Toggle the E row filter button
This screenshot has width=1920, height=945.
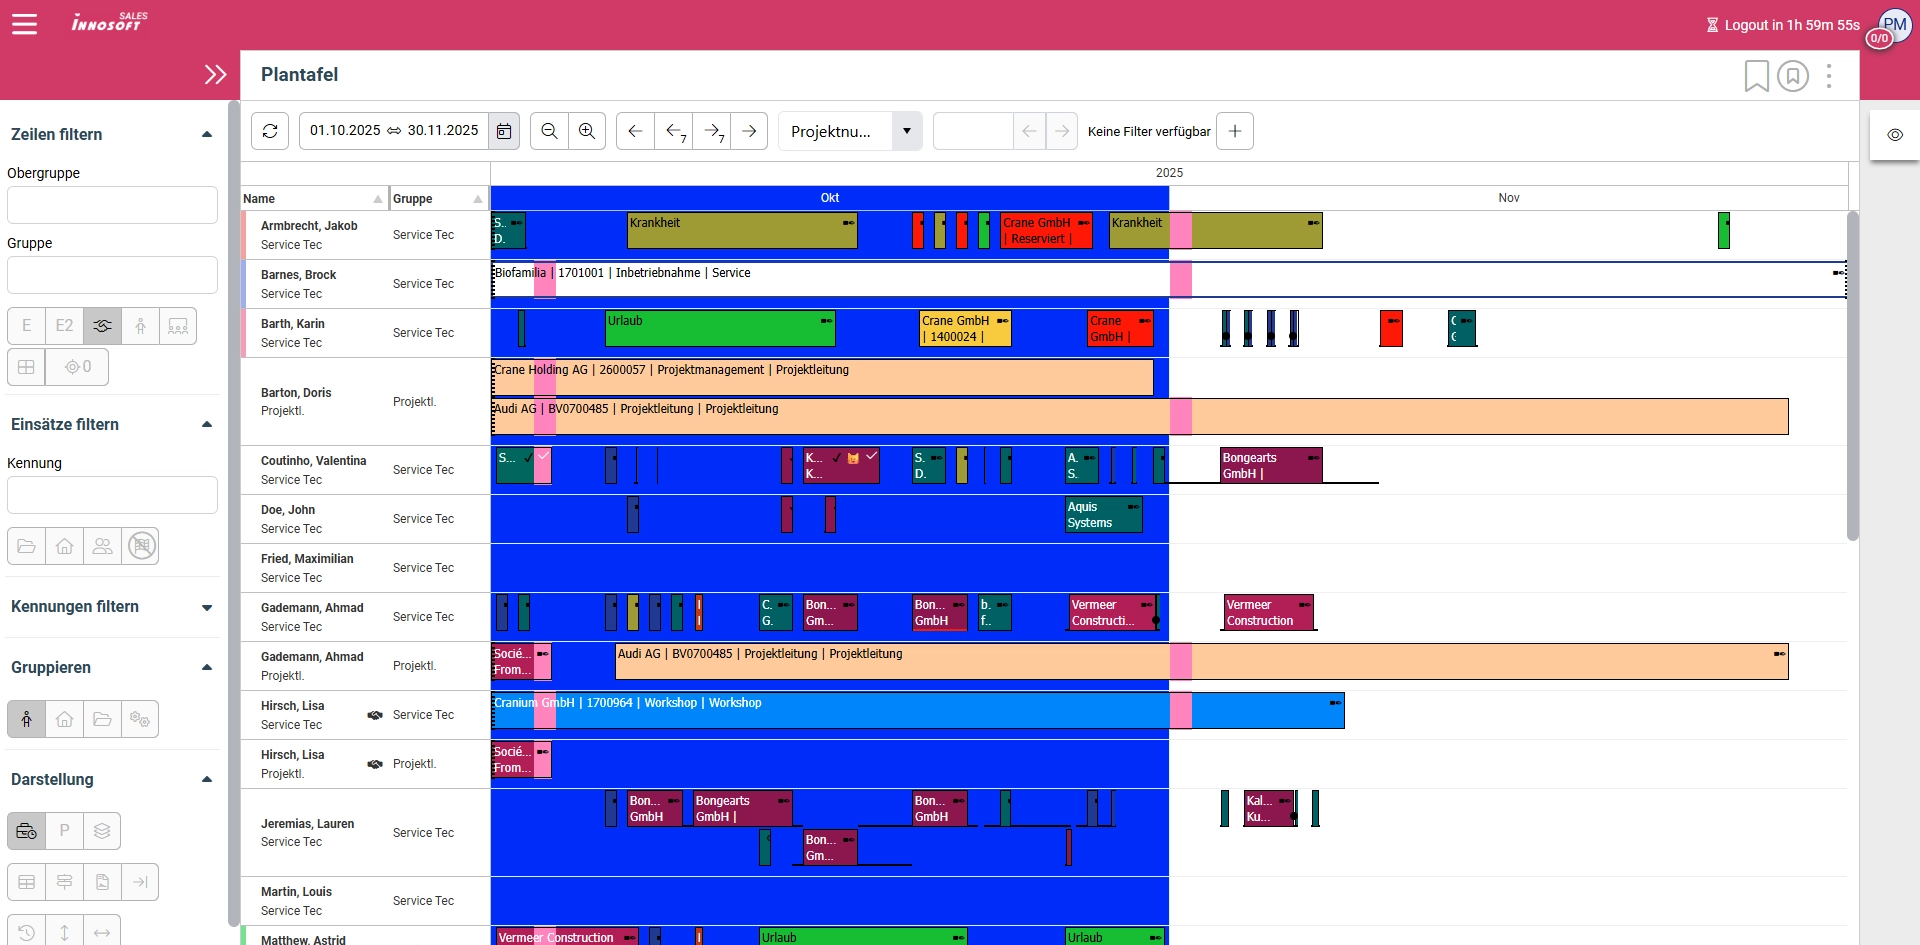(x=27, y=326)
